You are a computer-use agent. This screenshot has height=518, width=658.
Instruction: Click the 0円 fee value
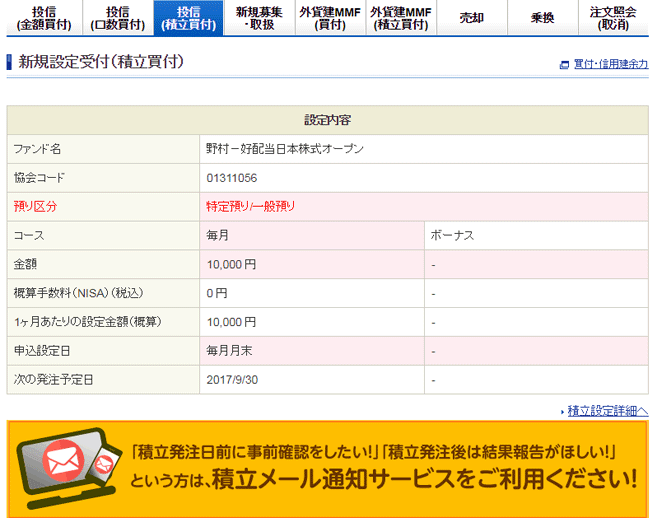click(x=217, y=293)
